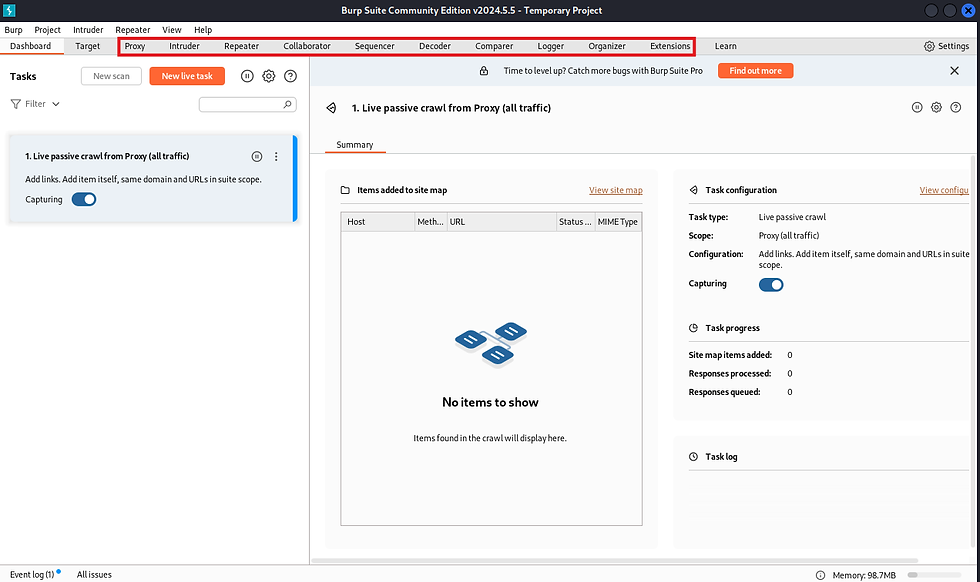Dismiss the Burp Suite Pro banner
Screen dimensions: 980x582
954,71
